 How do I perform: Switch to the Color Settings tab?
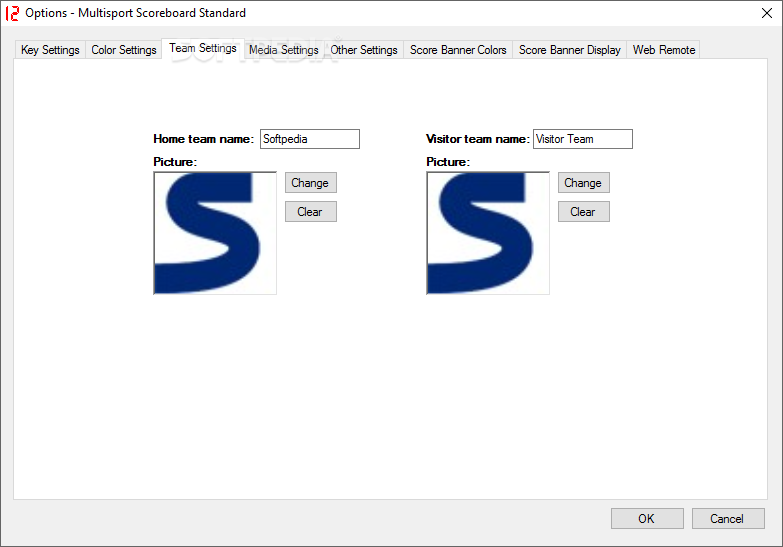coord(123,50)
